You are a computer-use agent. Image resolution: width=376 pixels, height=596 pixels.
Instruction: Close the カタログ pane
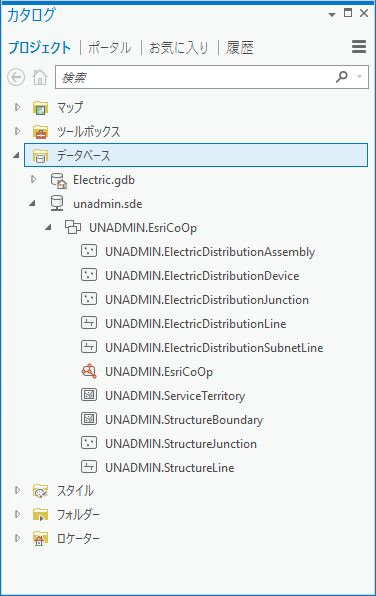click(364, 13)
